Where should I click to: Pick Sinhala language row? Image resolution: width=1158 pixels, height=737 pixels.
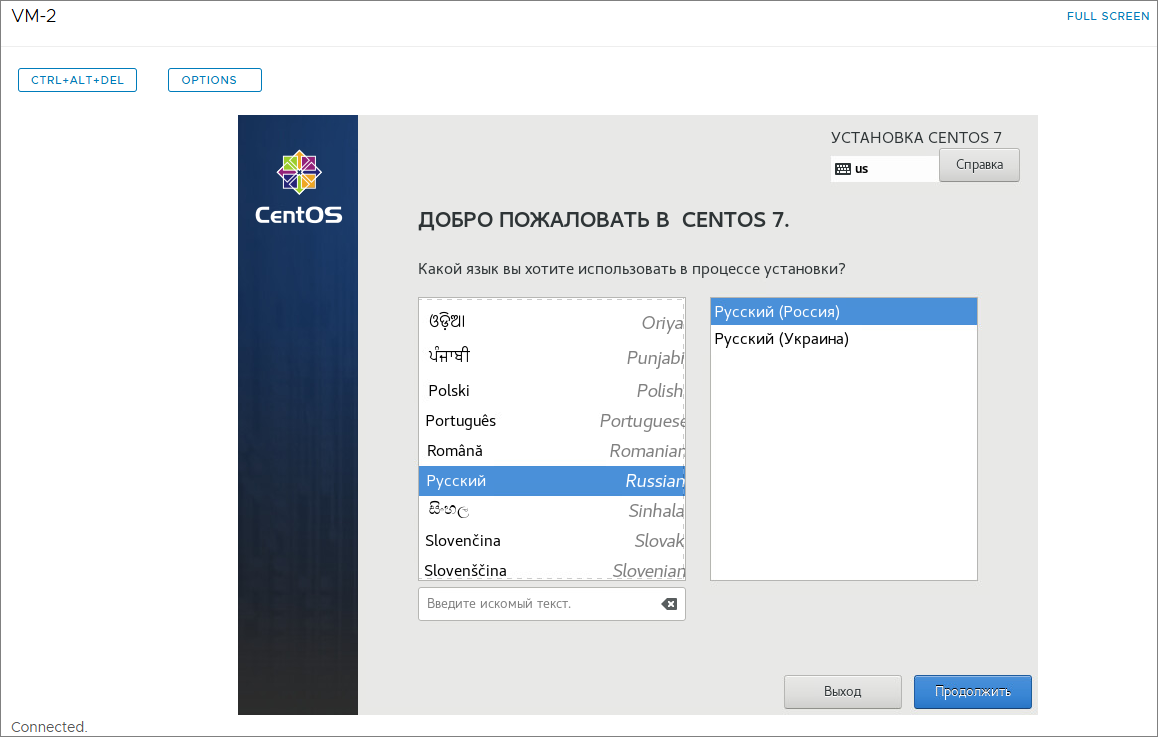[x=552, y=510]
